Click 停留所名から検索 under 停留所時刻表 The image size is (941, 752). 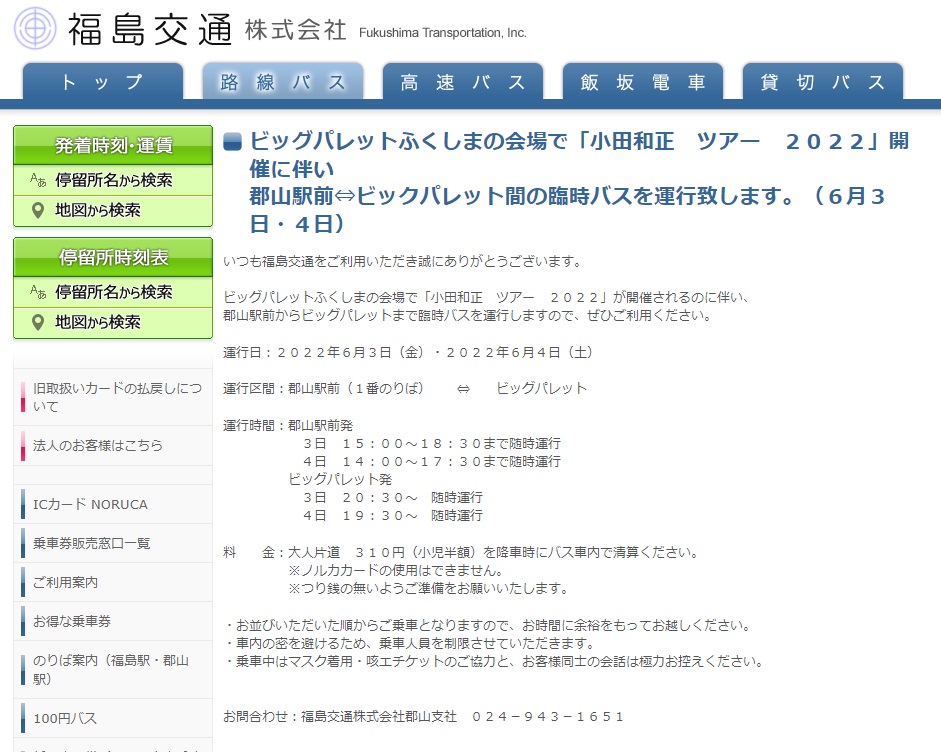click(x=113, y=292)
